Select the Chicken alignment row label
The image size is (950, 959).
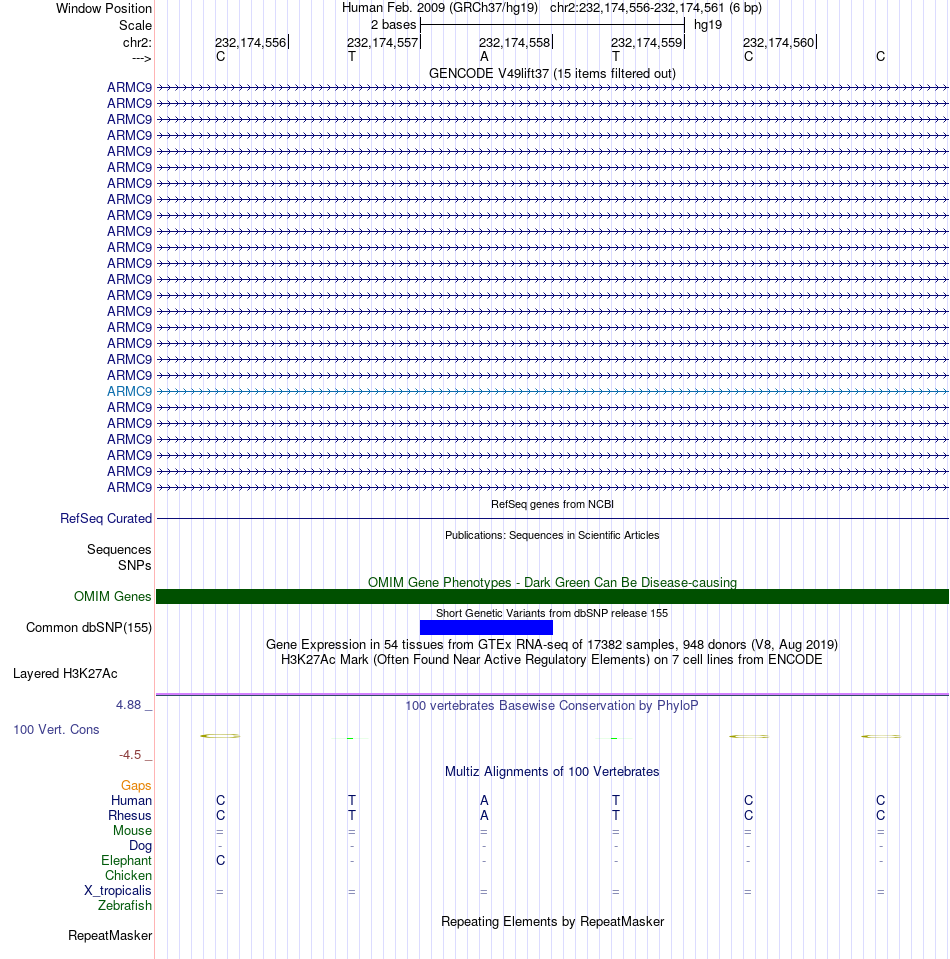[128, 875]
